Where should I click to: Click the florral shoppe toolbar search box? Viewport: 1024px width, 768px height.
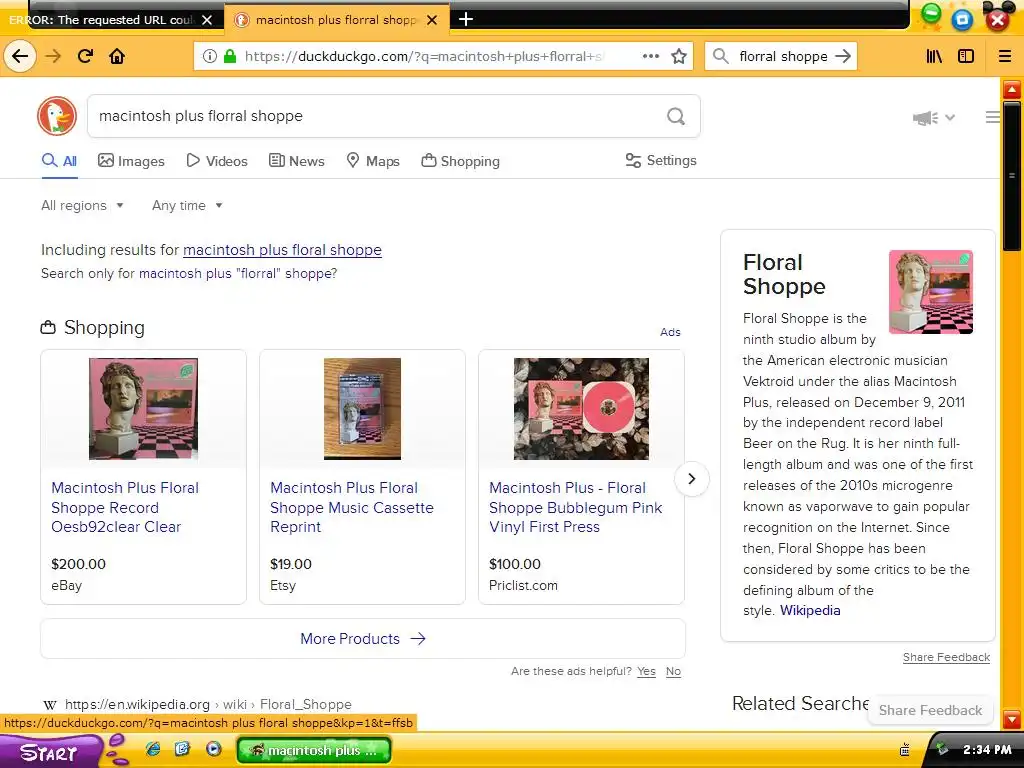782,56
